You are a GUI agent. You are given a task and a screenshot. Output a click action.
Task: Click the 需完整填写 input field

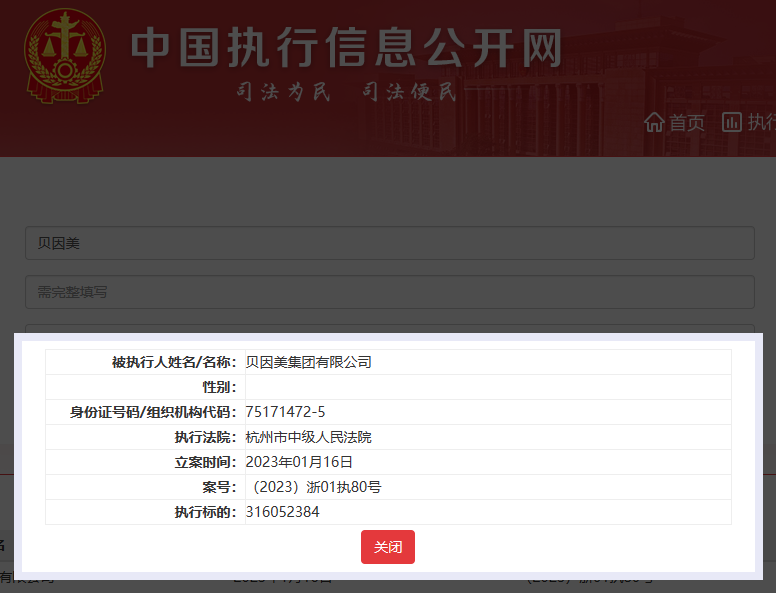pos(389,292)
